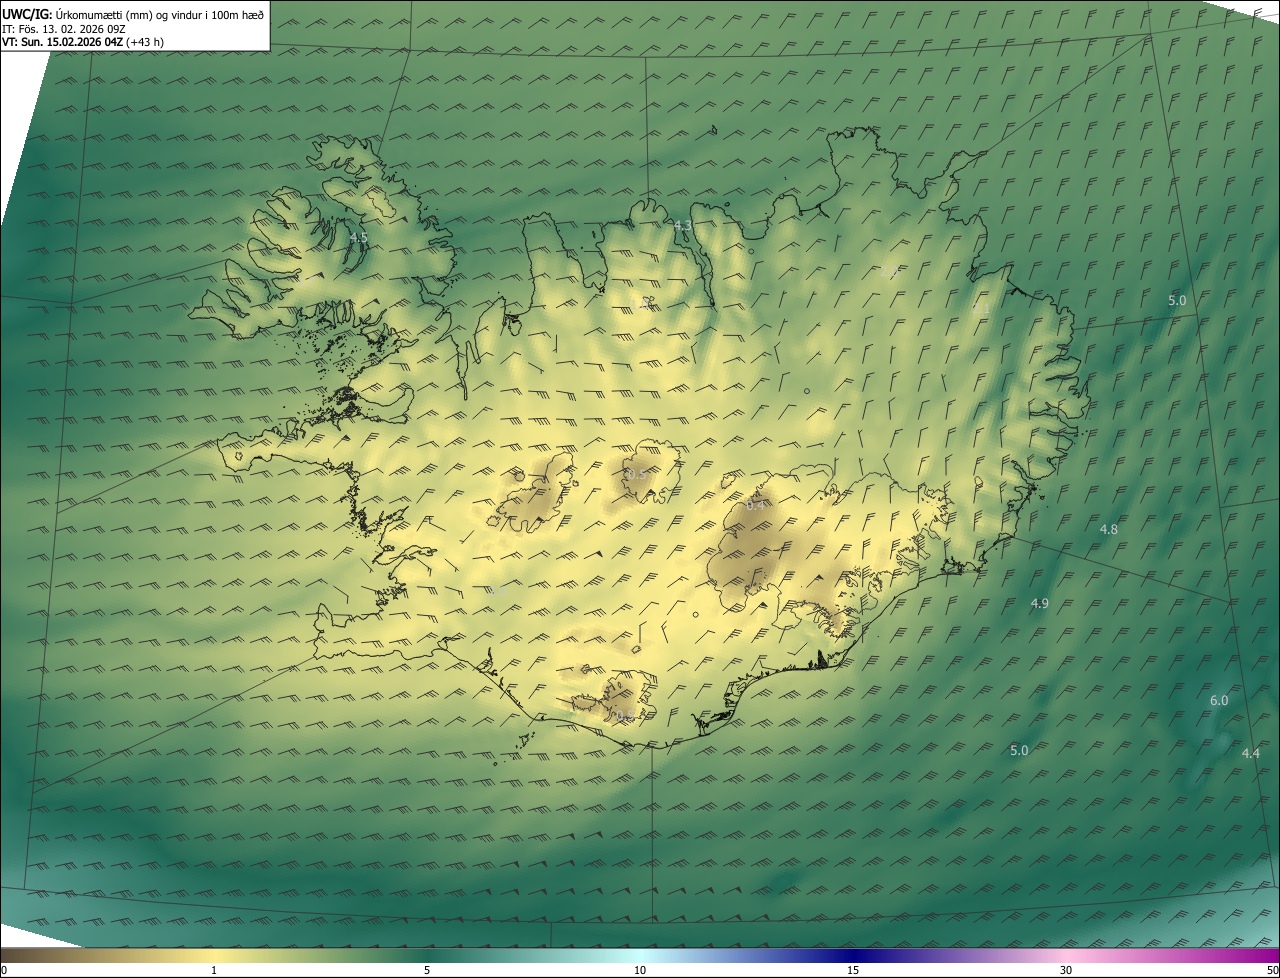Click the 2.1 value label in the northeast highlands
Screen dimensions: 1280x978
pos(980,310)
